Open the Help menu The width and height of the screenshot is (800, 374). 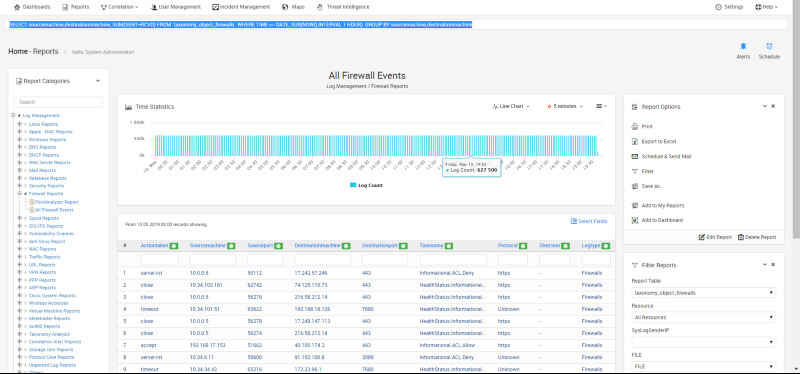tap(766, 7)
